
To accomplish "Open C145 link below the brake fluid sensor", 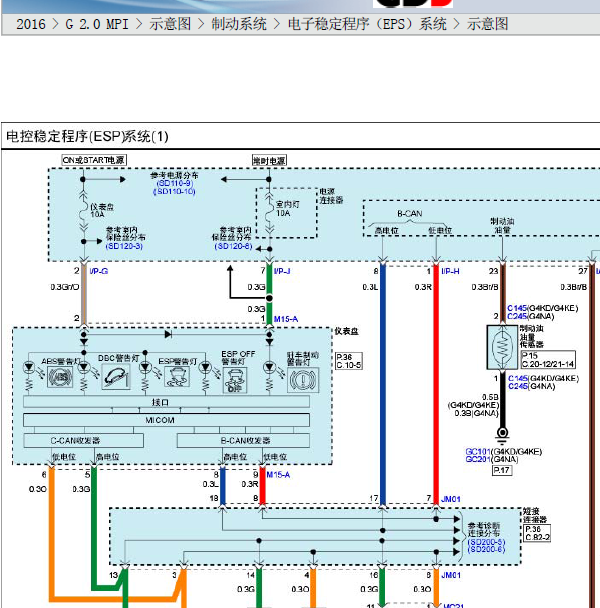I will pos(518,378).
